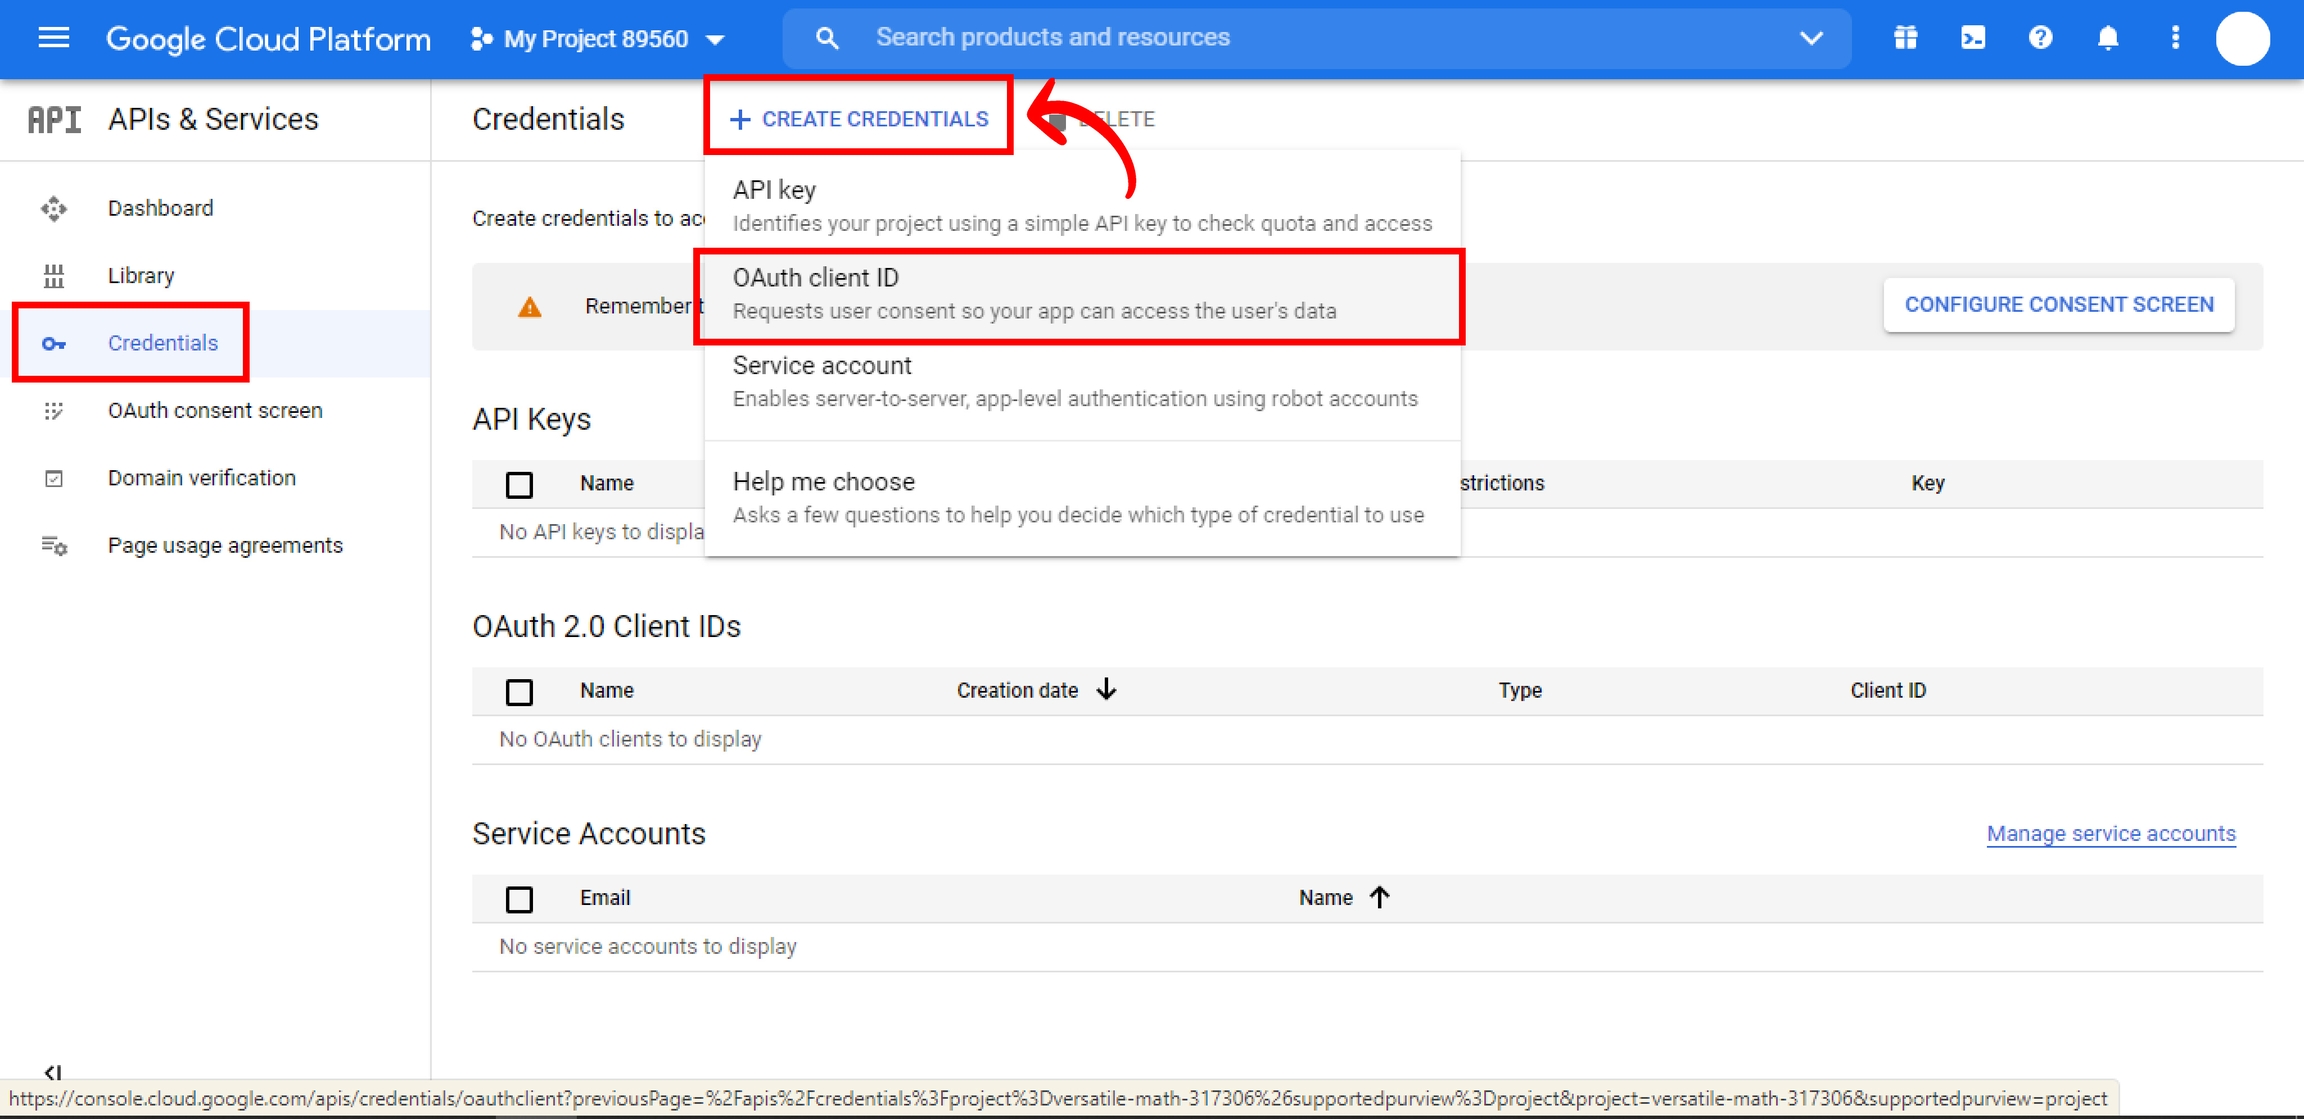
Task: Open the three-dot settings menu
Action: pos(2175,38)
